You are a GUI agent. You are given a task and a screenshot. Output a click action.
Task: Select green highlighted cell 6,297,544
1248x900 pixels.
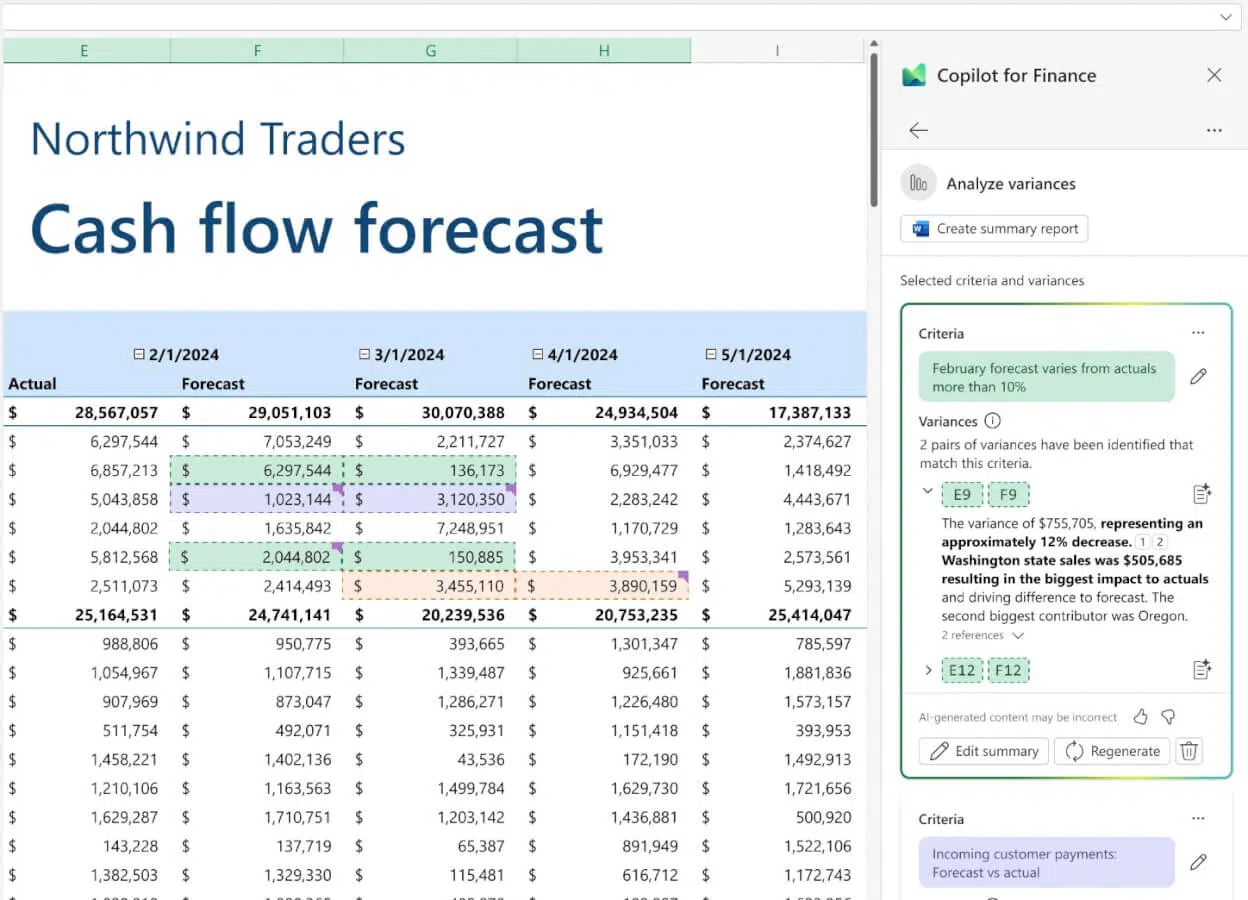[257, 470]
